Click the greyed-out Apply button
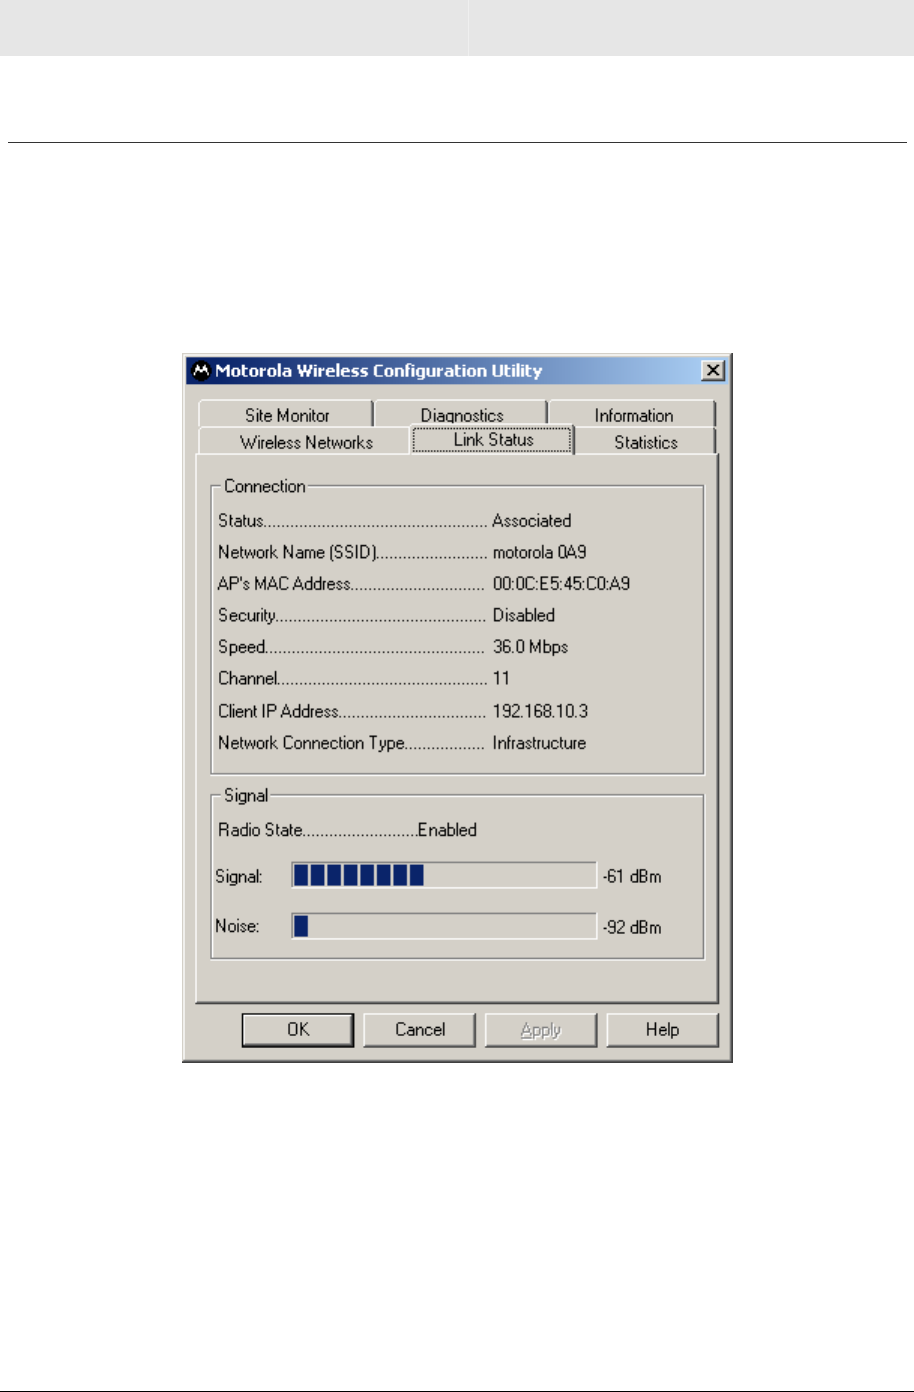Image resolution: width=914 pixels, height=1392 pixels. click(x=541, y=1030)
